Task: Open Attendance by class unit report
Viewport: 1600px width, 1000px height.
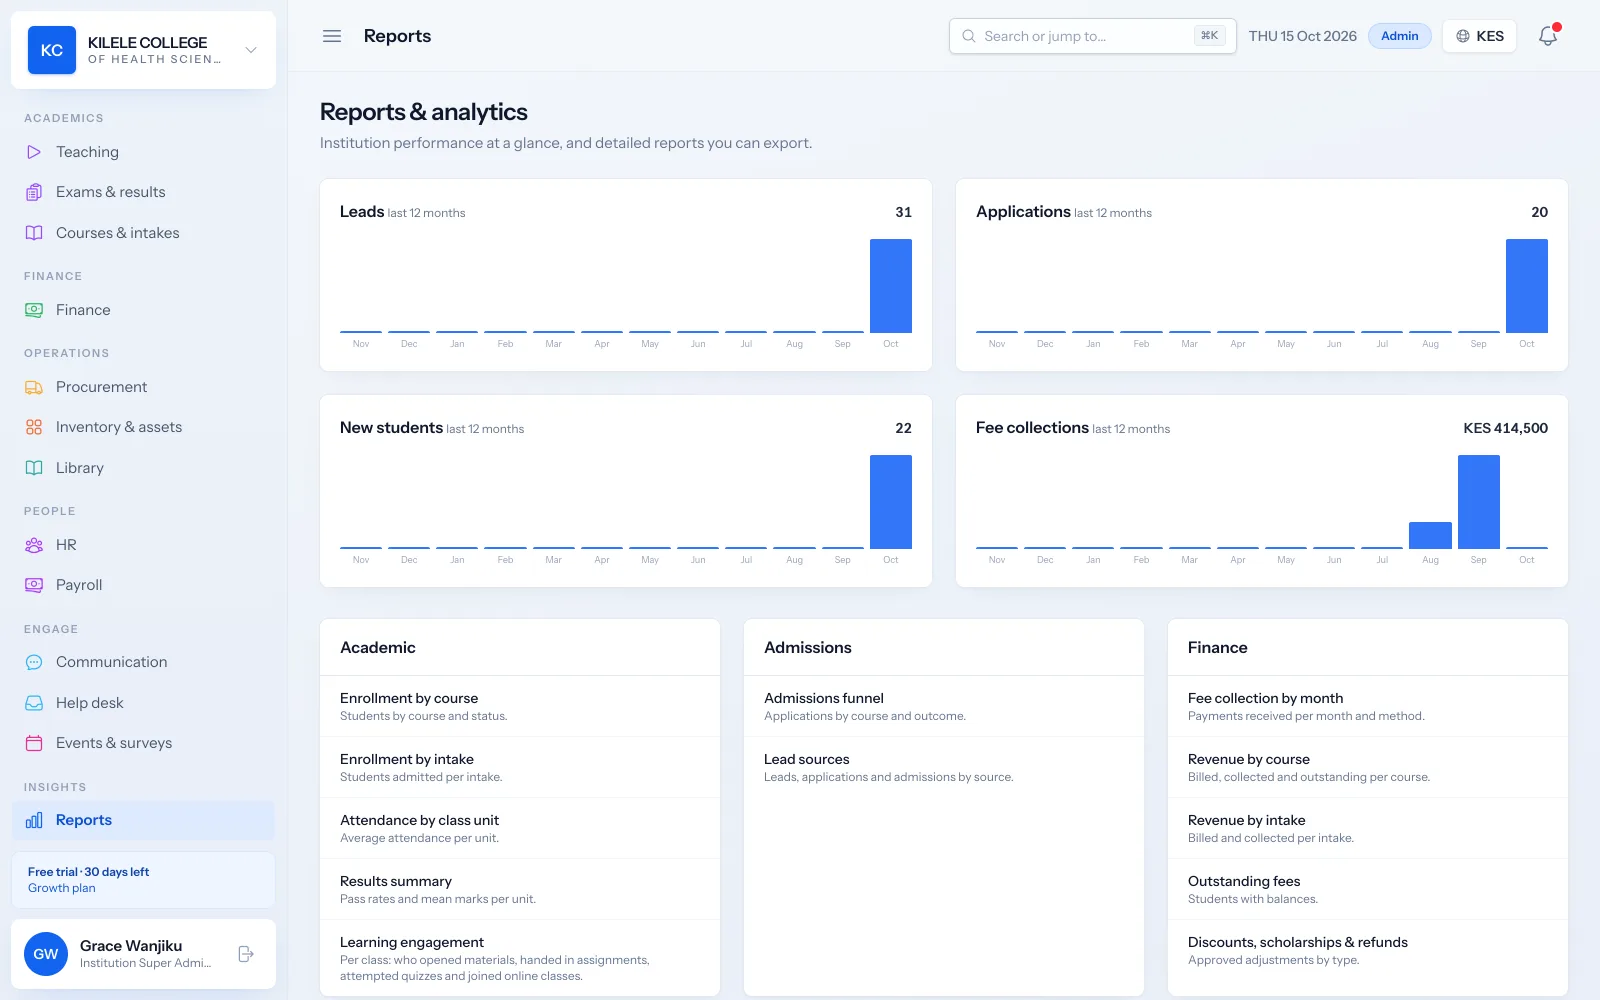Action: tap(520, 828)
